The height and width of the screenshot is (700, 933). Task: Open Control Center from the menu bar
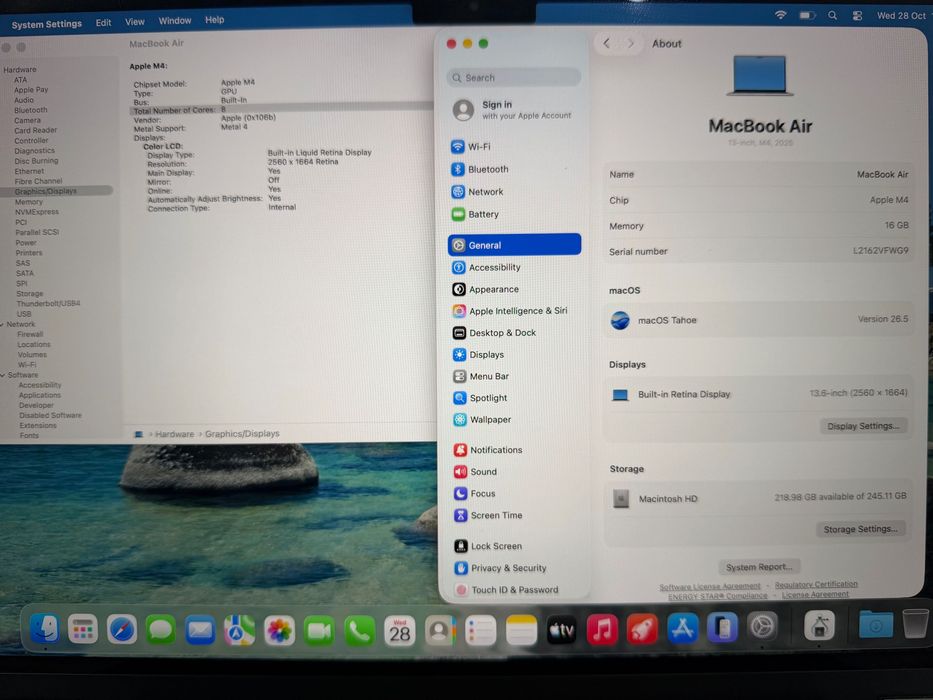point(857,16)
